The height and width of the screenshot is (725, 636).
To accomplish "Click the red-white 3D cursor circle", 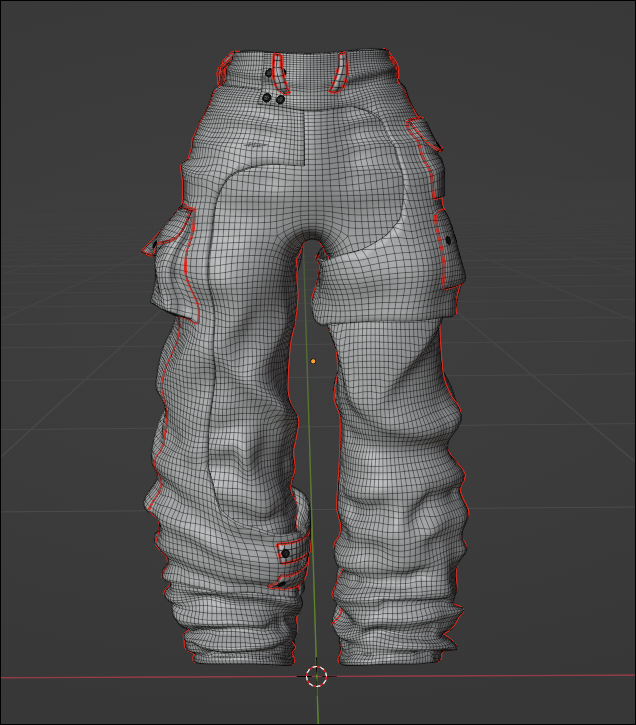I will [x=317, y=676].
